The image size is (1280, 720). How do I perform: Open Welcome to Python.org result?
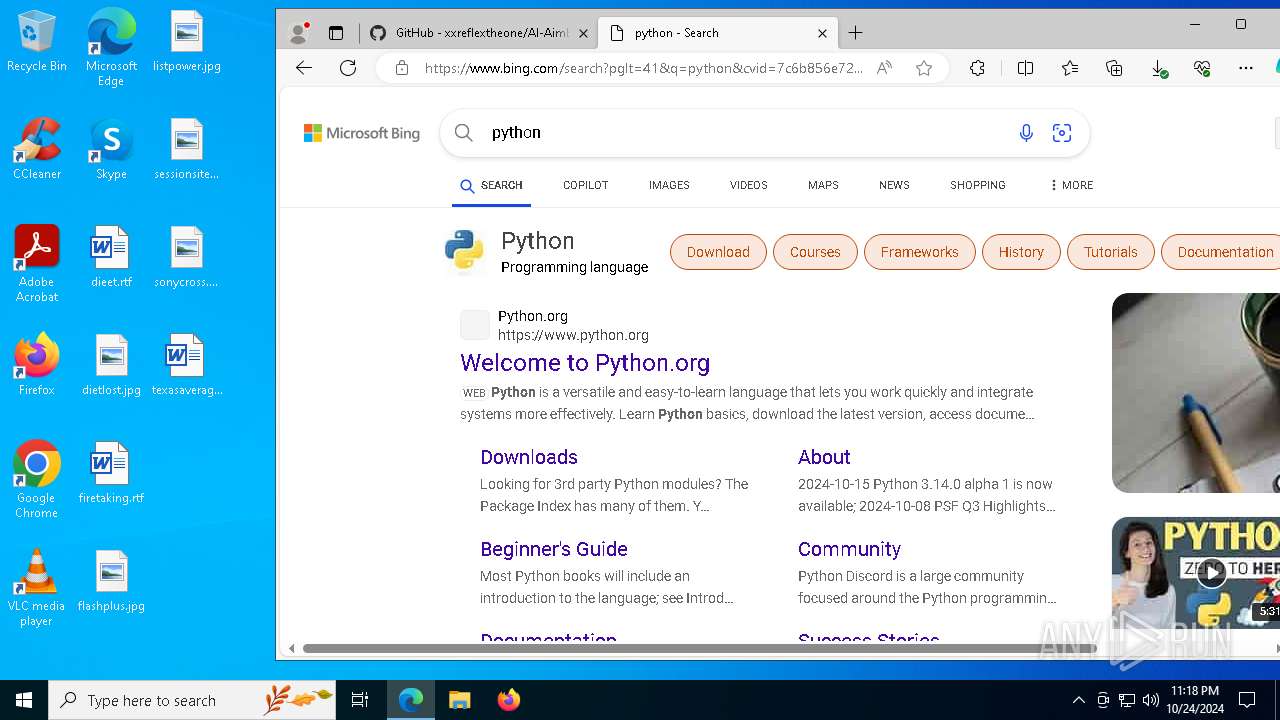[x=585, y=363]
